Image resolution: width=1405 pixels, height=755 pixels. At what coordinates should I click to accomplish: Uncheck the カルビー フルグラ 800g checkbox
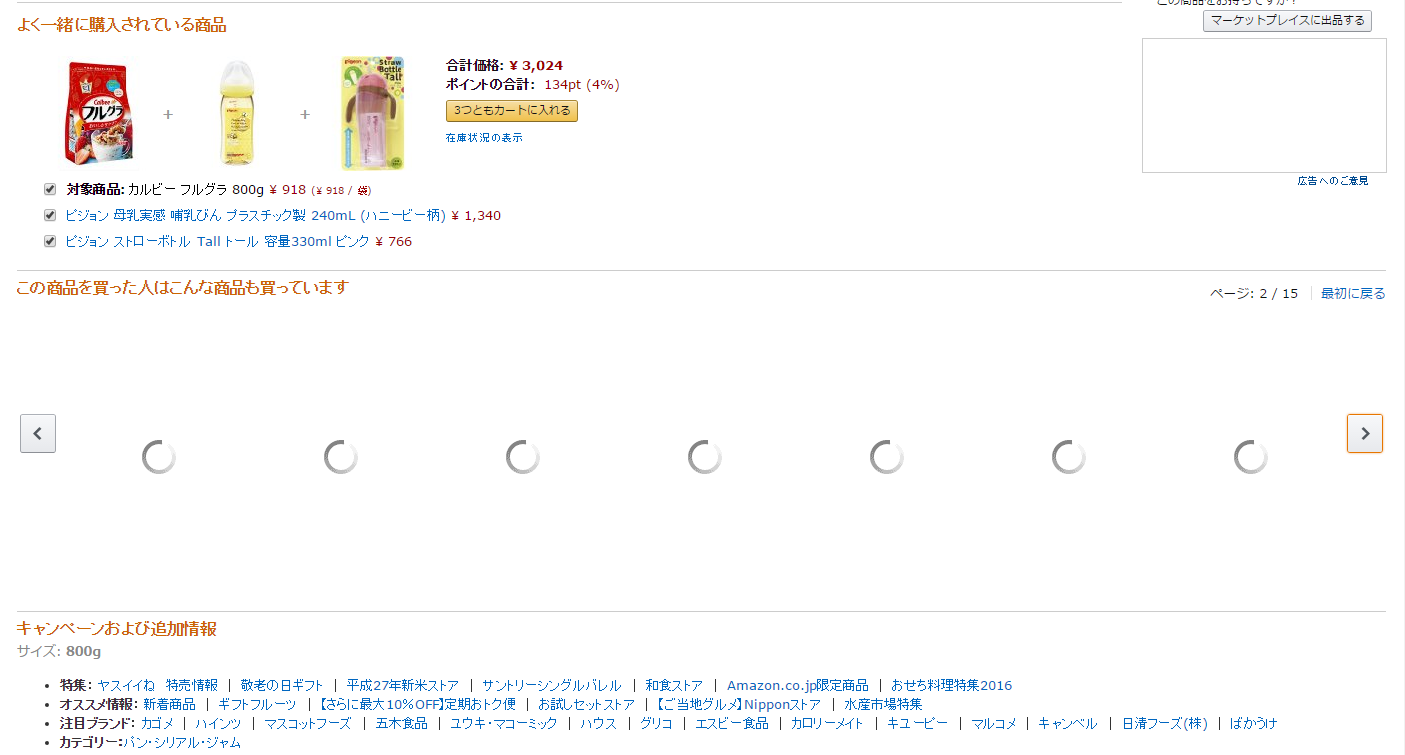(50, 189)
